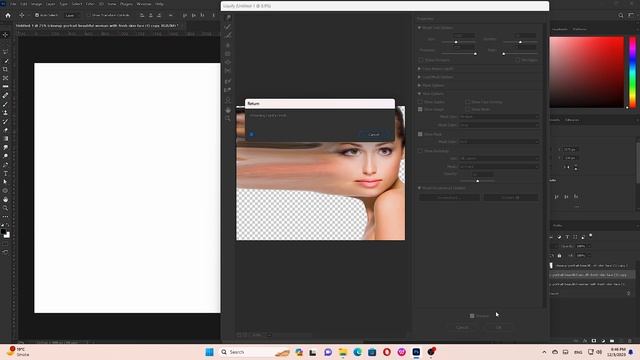
Task: Adjust the brush Size slider
Action: (456, 42)
